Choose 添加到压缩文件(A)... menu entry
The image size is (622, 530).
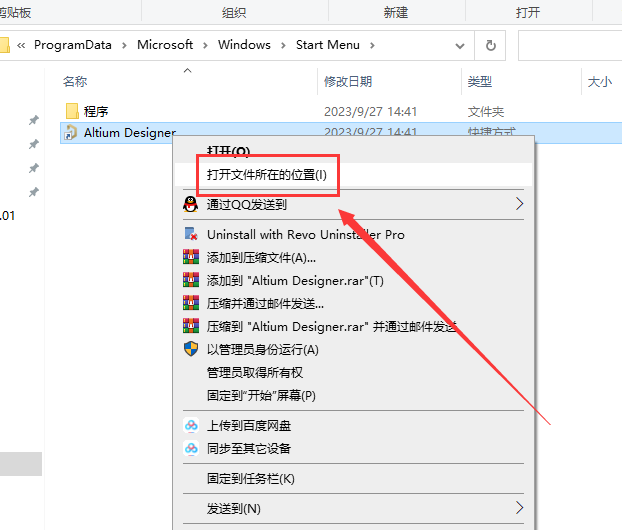[x=353, y=257]
